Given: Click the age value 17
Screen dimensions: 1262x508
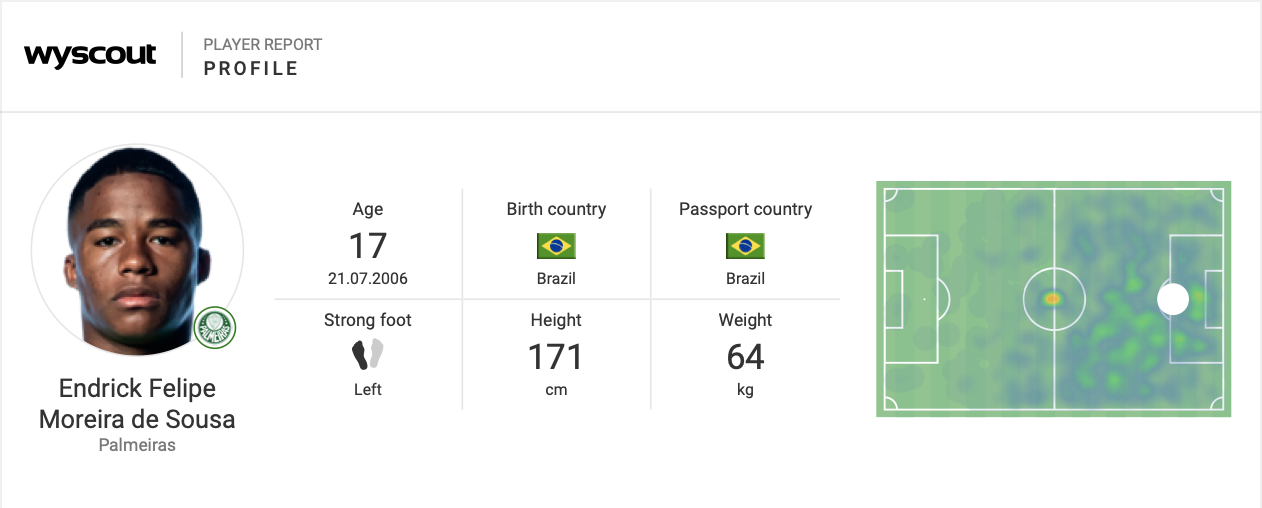Looking at the screenshot, I should (368, 246).
